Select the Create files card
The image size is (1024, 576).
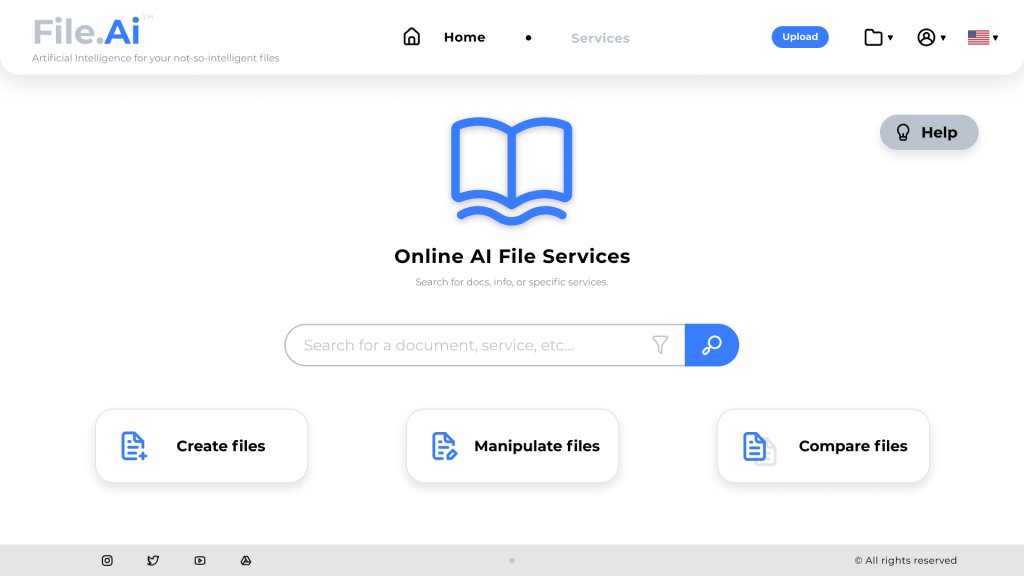click(x=201, y=446)
